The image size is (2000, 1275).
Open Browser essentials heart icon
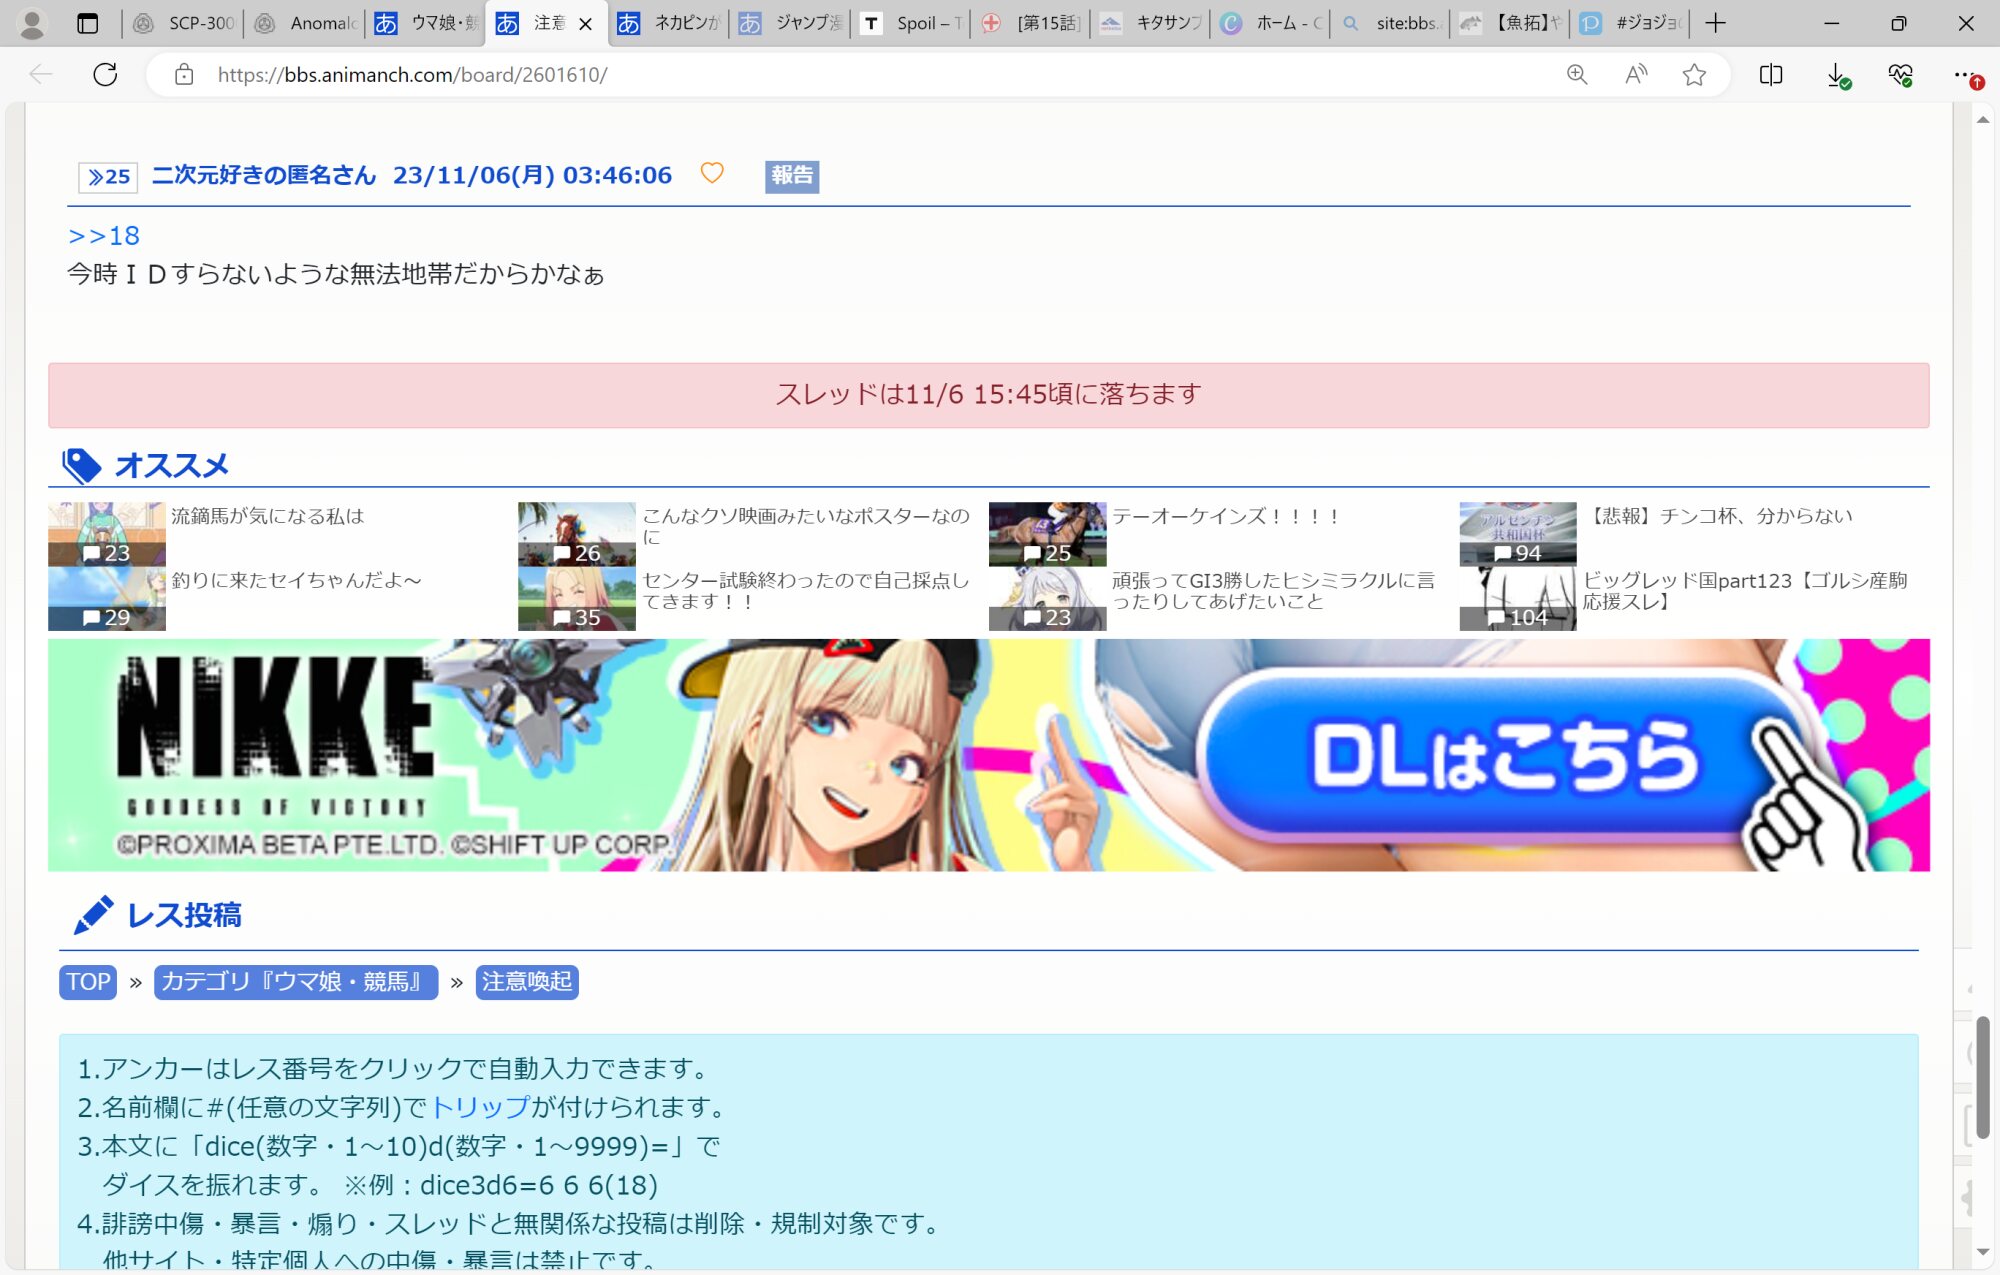pos(1900,75)
